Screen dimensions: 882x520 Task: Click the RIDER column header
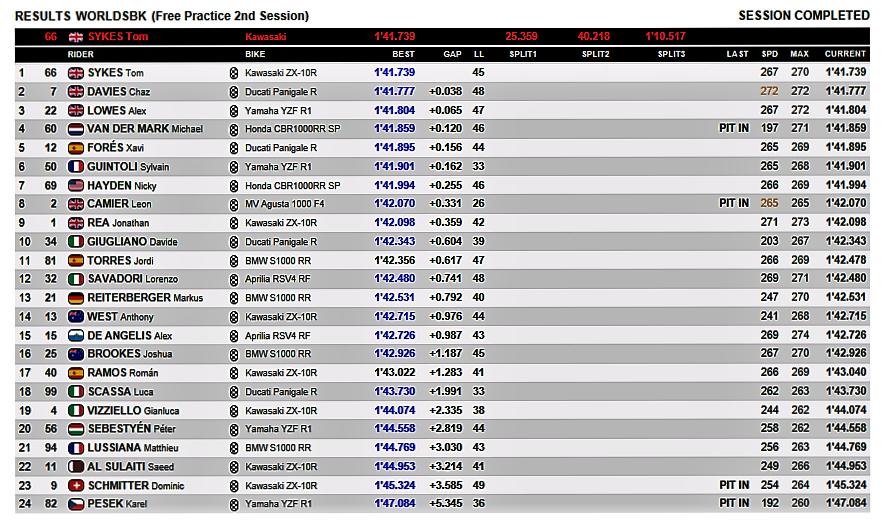tap(80, 55)
